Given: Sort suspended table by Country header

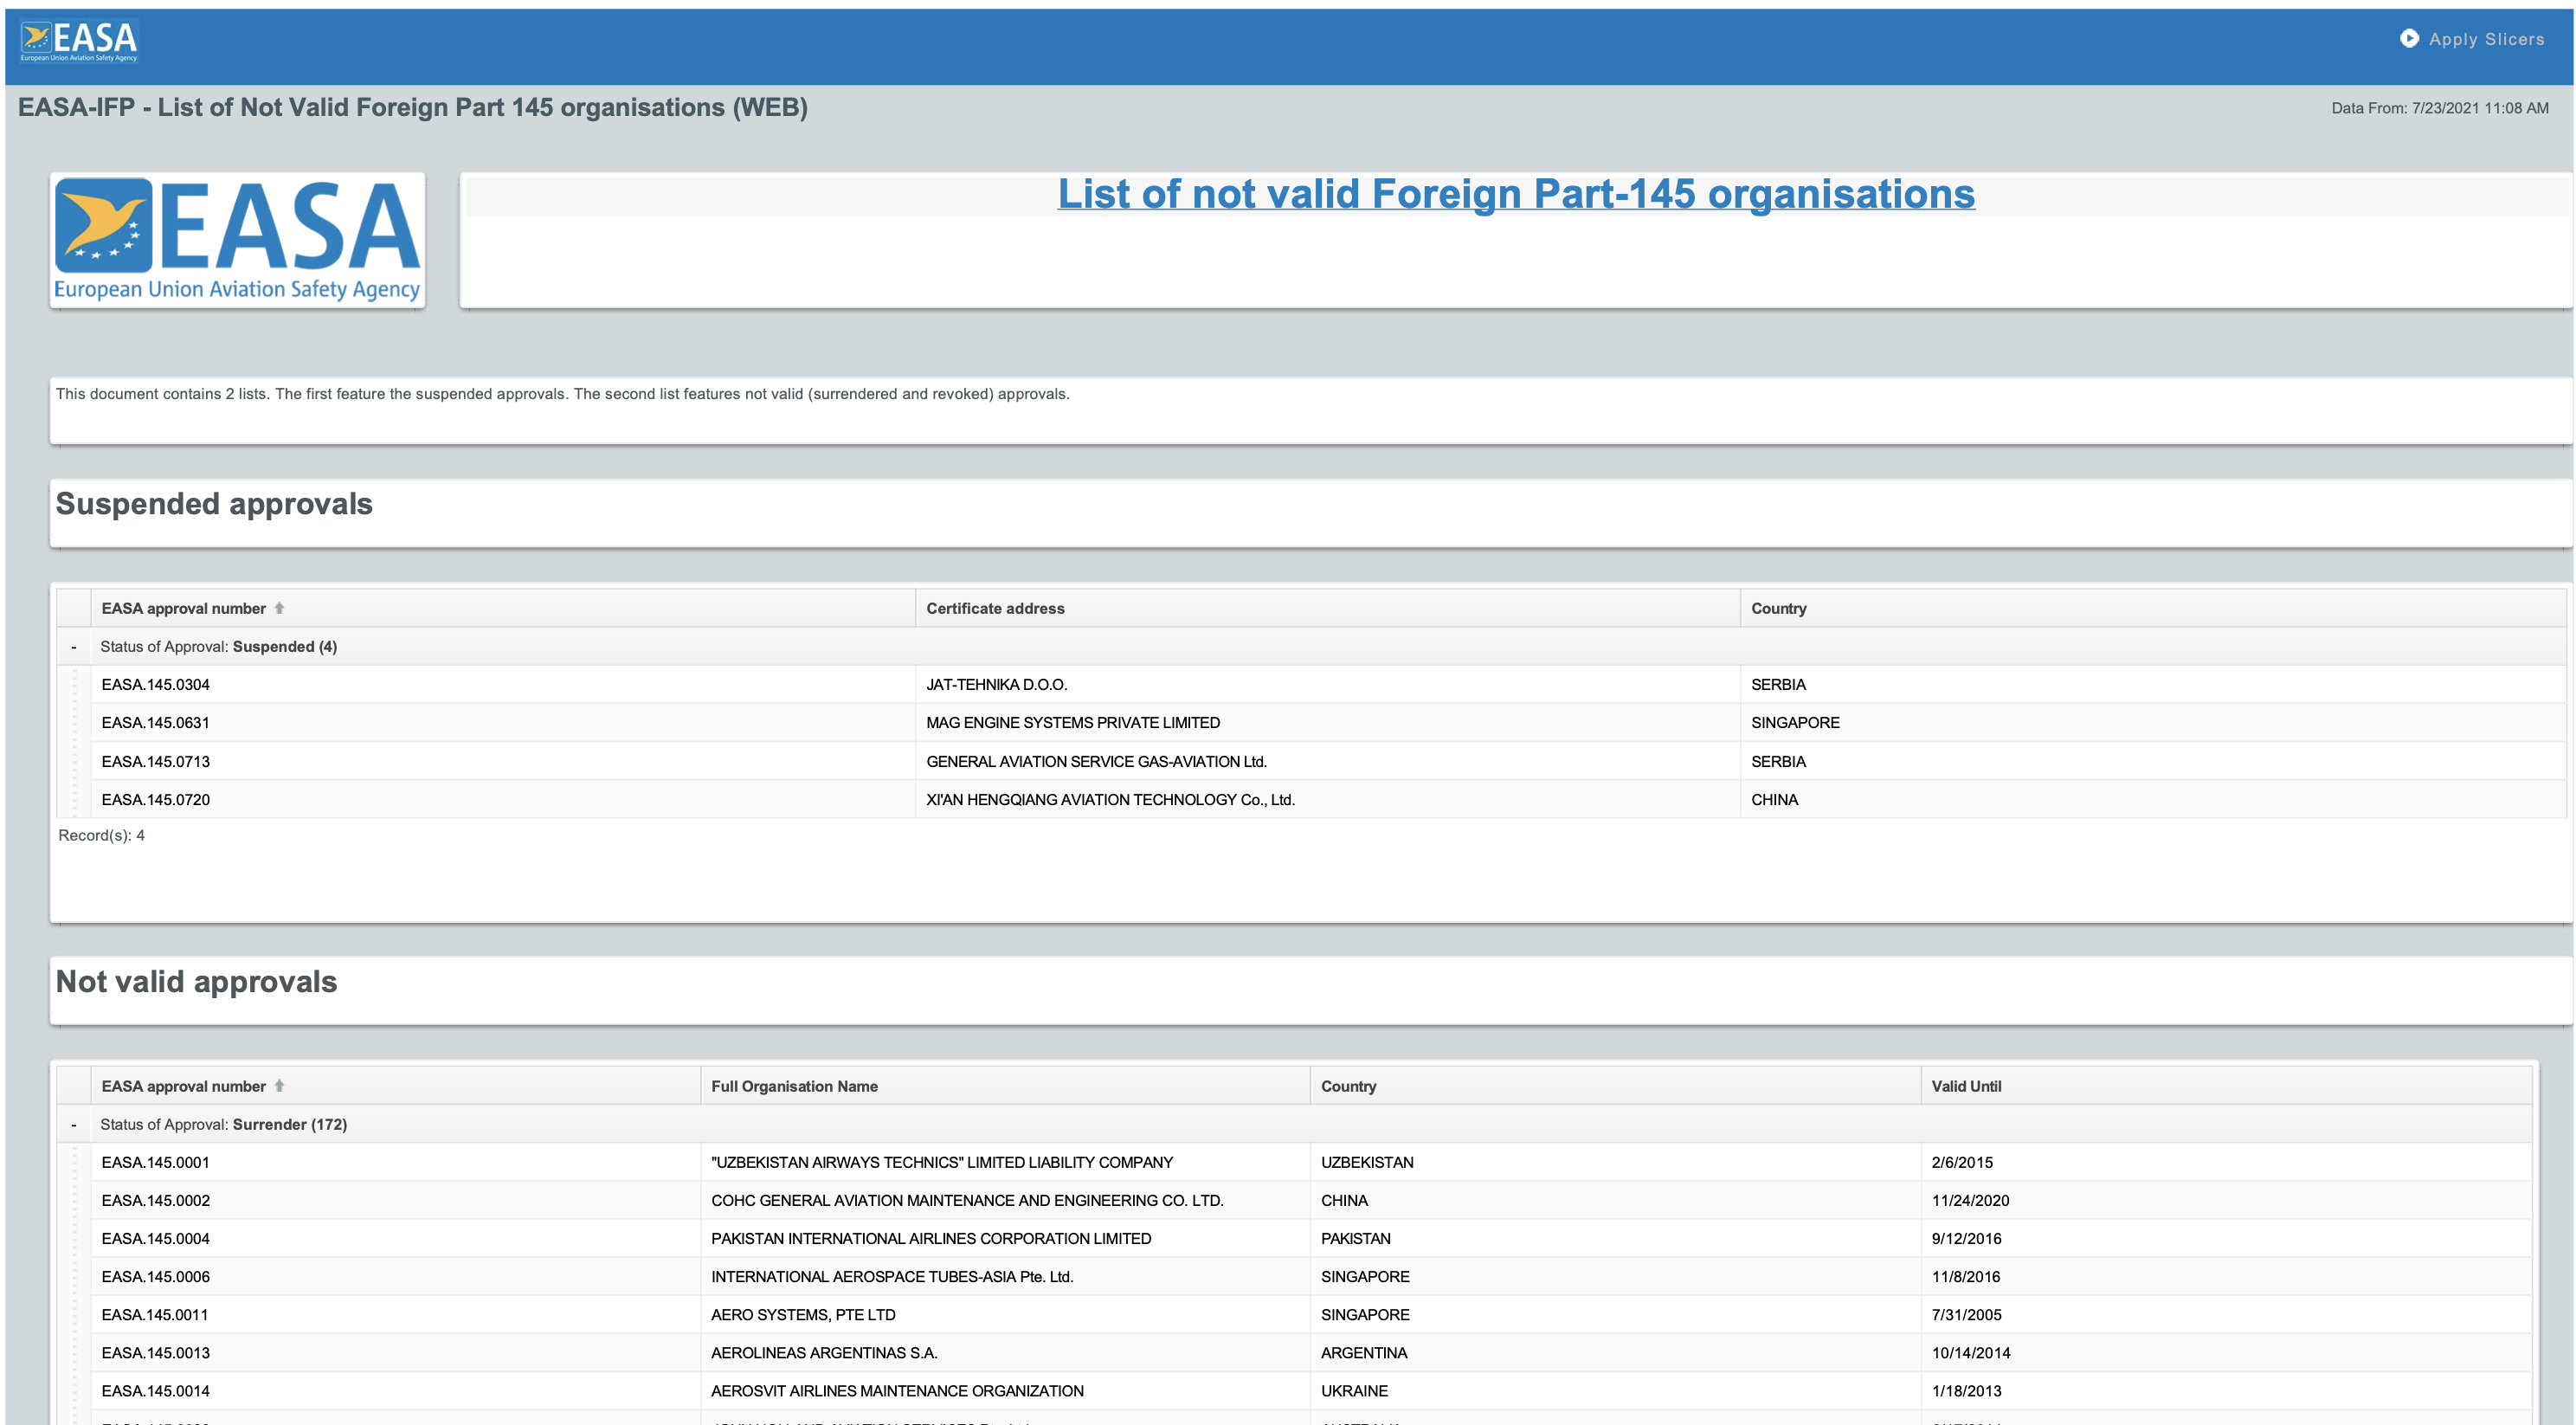Looking at the screenshot, I should coord(1778,608).
